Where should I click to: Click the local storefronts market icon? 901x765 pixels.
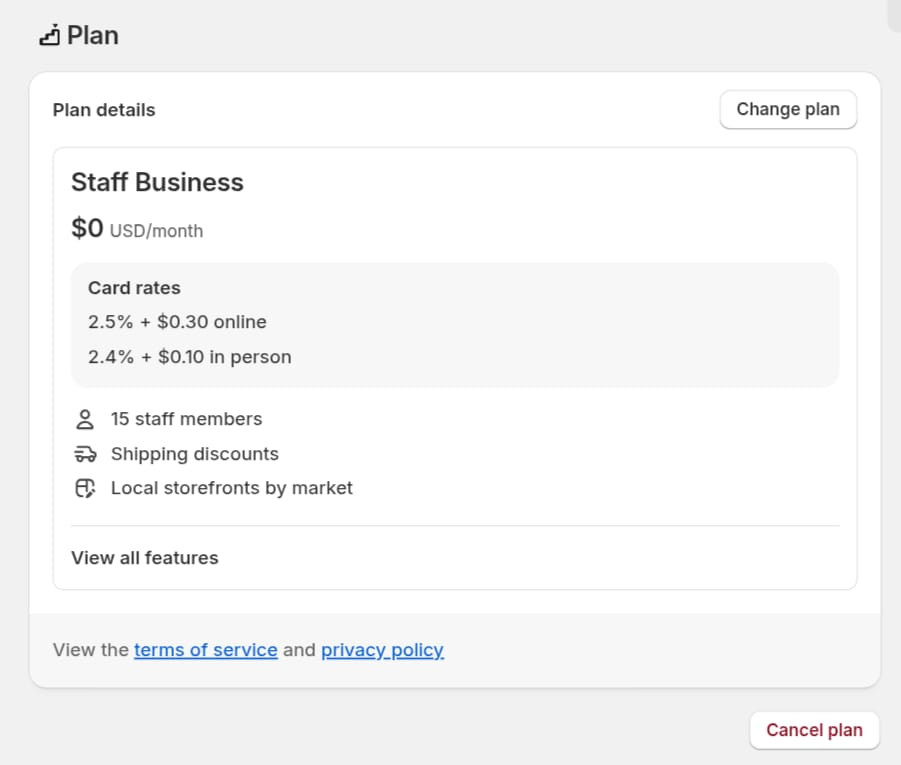coord(85,488)
